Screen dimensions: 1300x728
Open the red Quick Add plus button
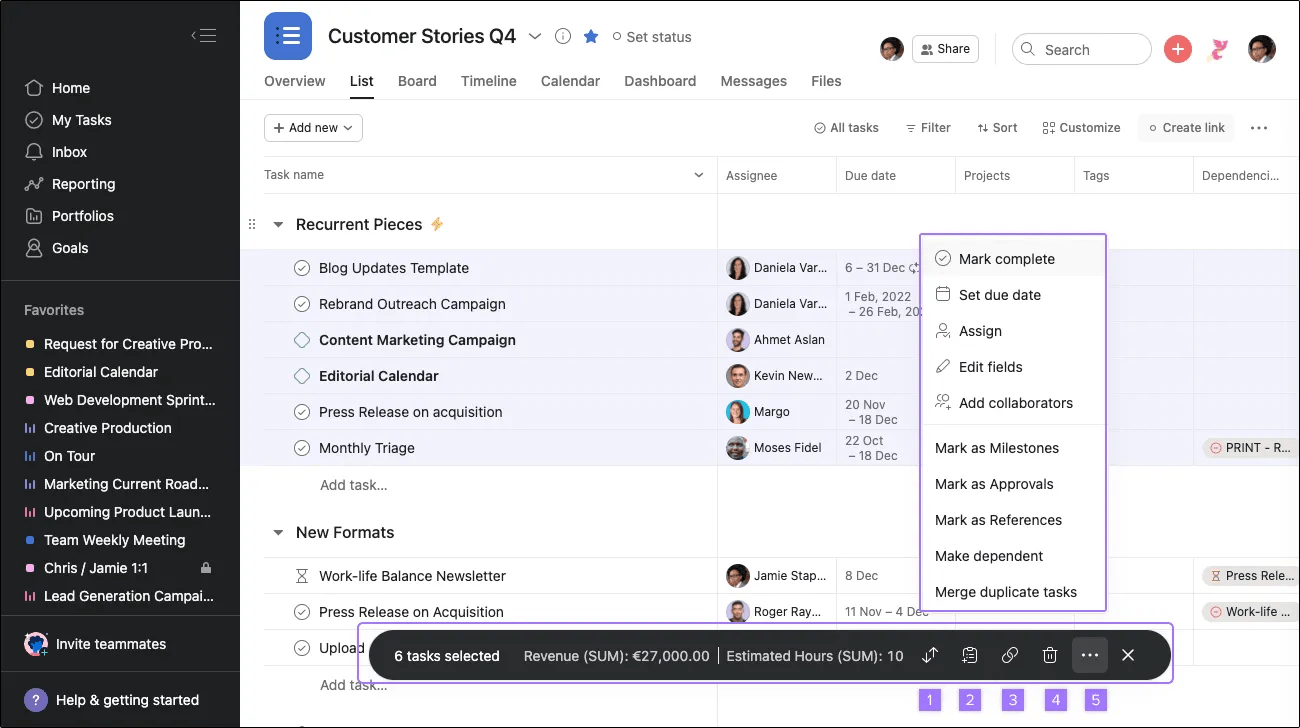click(x=1177, y=48)
